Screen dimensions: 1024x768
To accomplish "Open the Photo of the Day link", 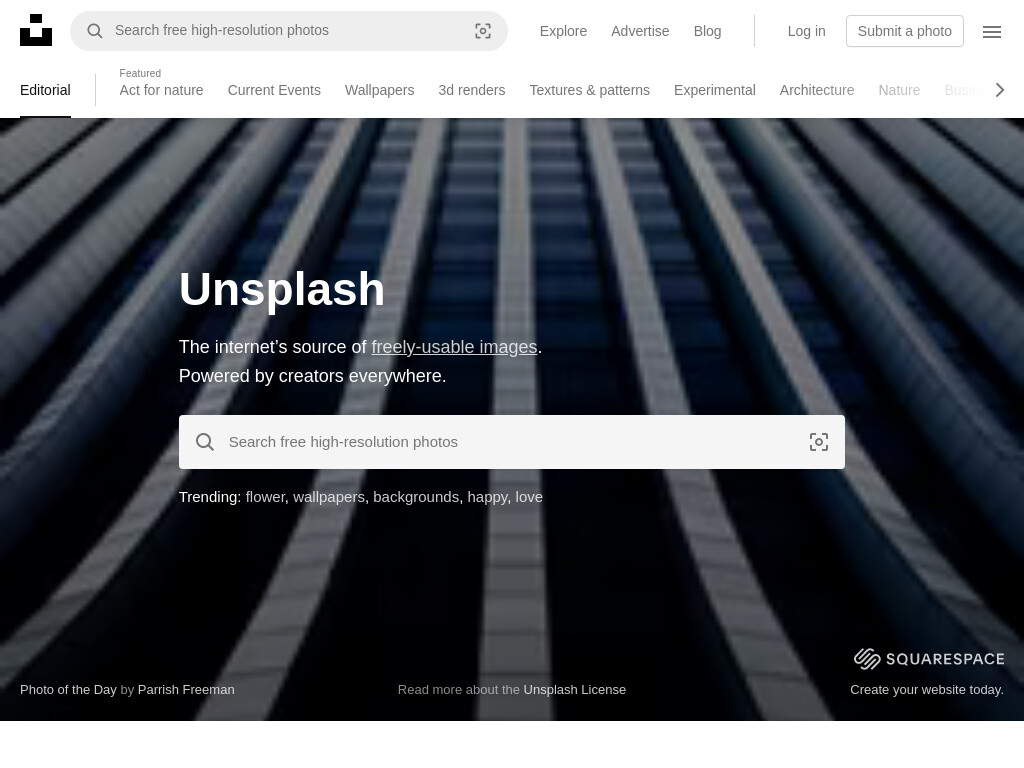I will (69, 690).
